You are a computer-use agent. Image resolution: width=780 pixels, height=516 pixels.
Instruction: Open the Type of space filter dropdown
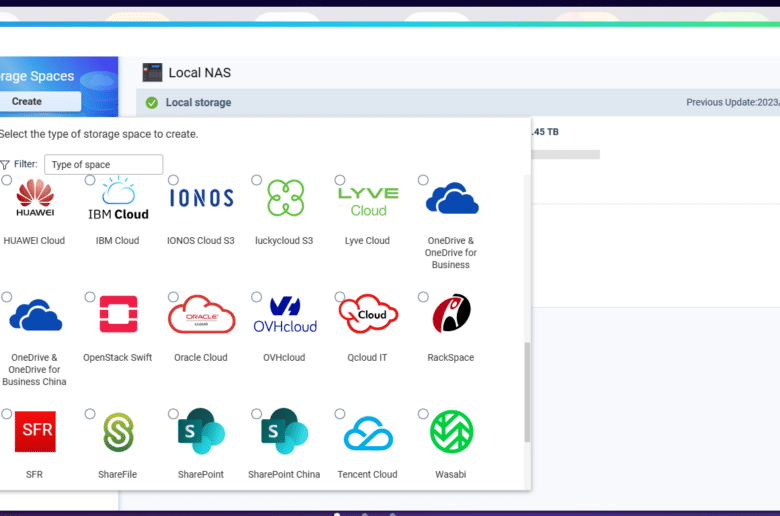[x=103, y=165]
